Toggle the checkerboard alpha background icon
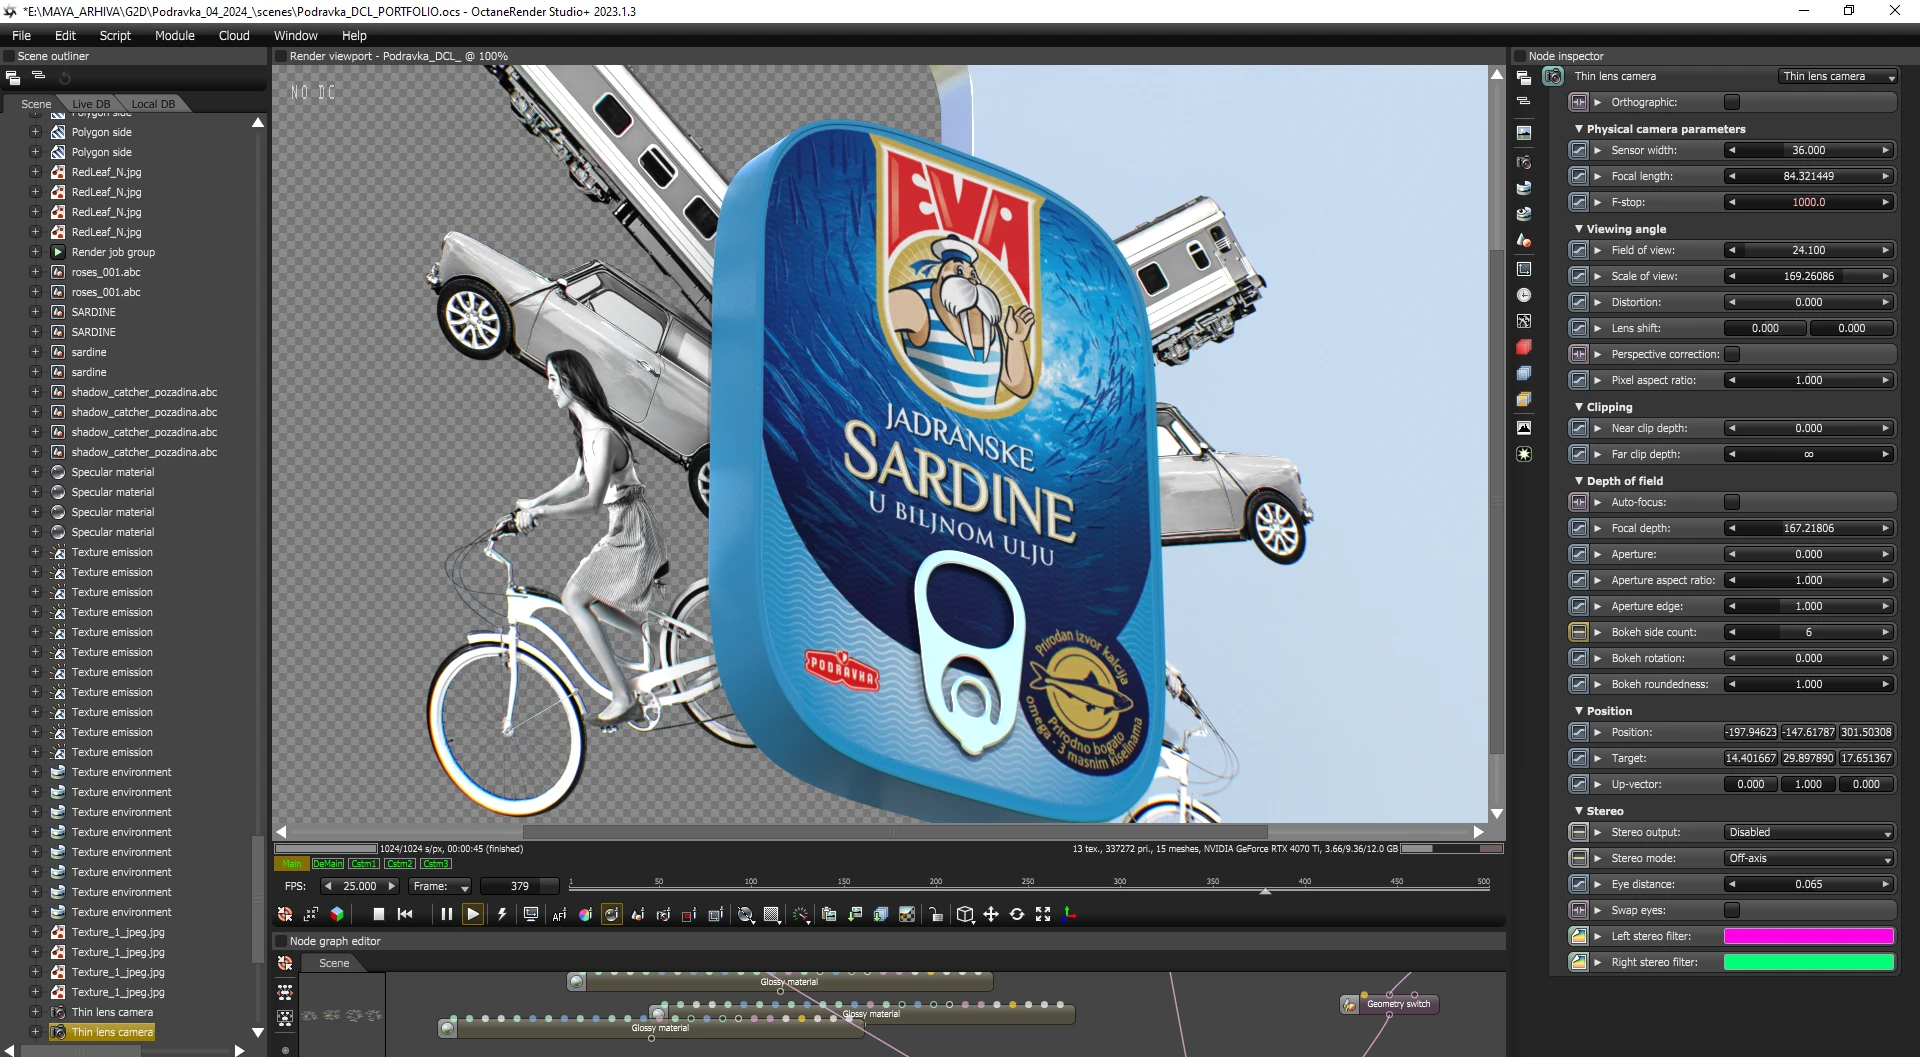The height and width of the screenshot is (1057, 1920). click(907, 914)
